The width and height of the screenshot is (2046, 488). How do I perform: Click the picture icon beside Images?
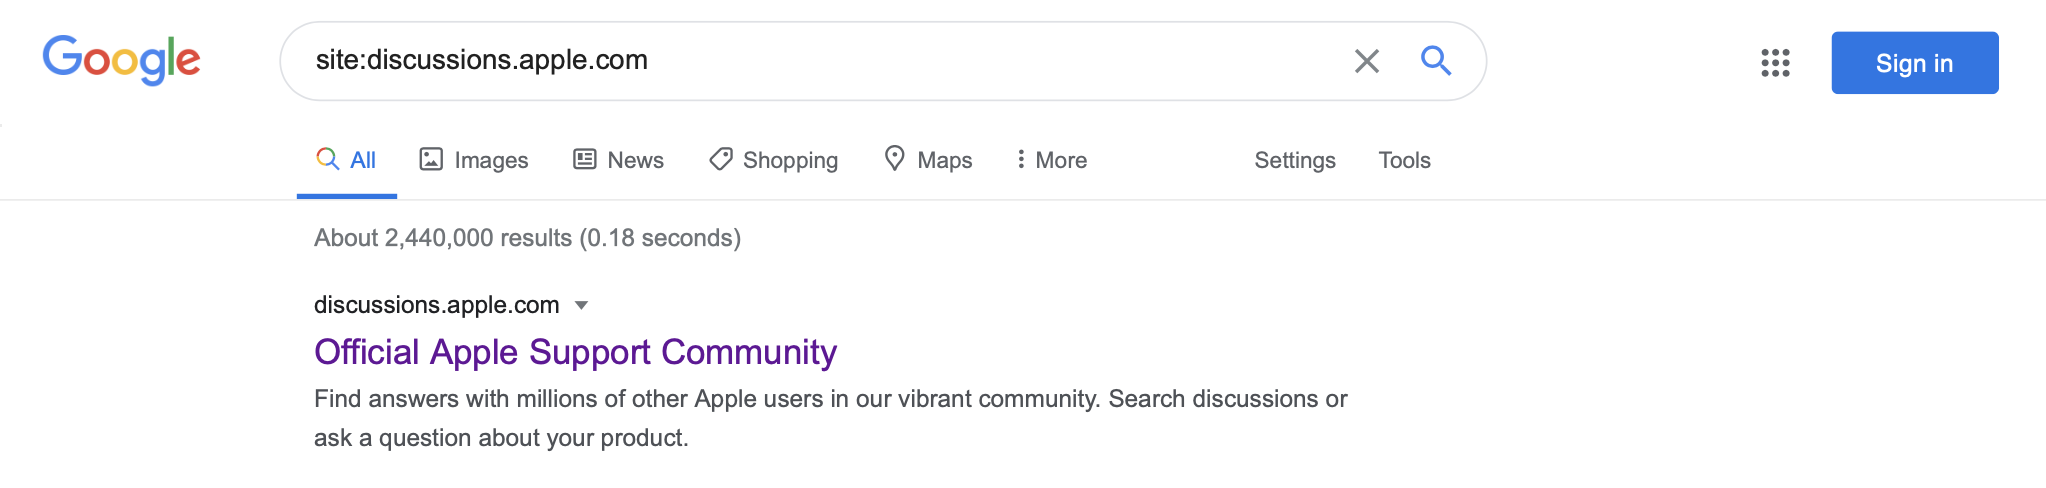click(x=431, y=159)
